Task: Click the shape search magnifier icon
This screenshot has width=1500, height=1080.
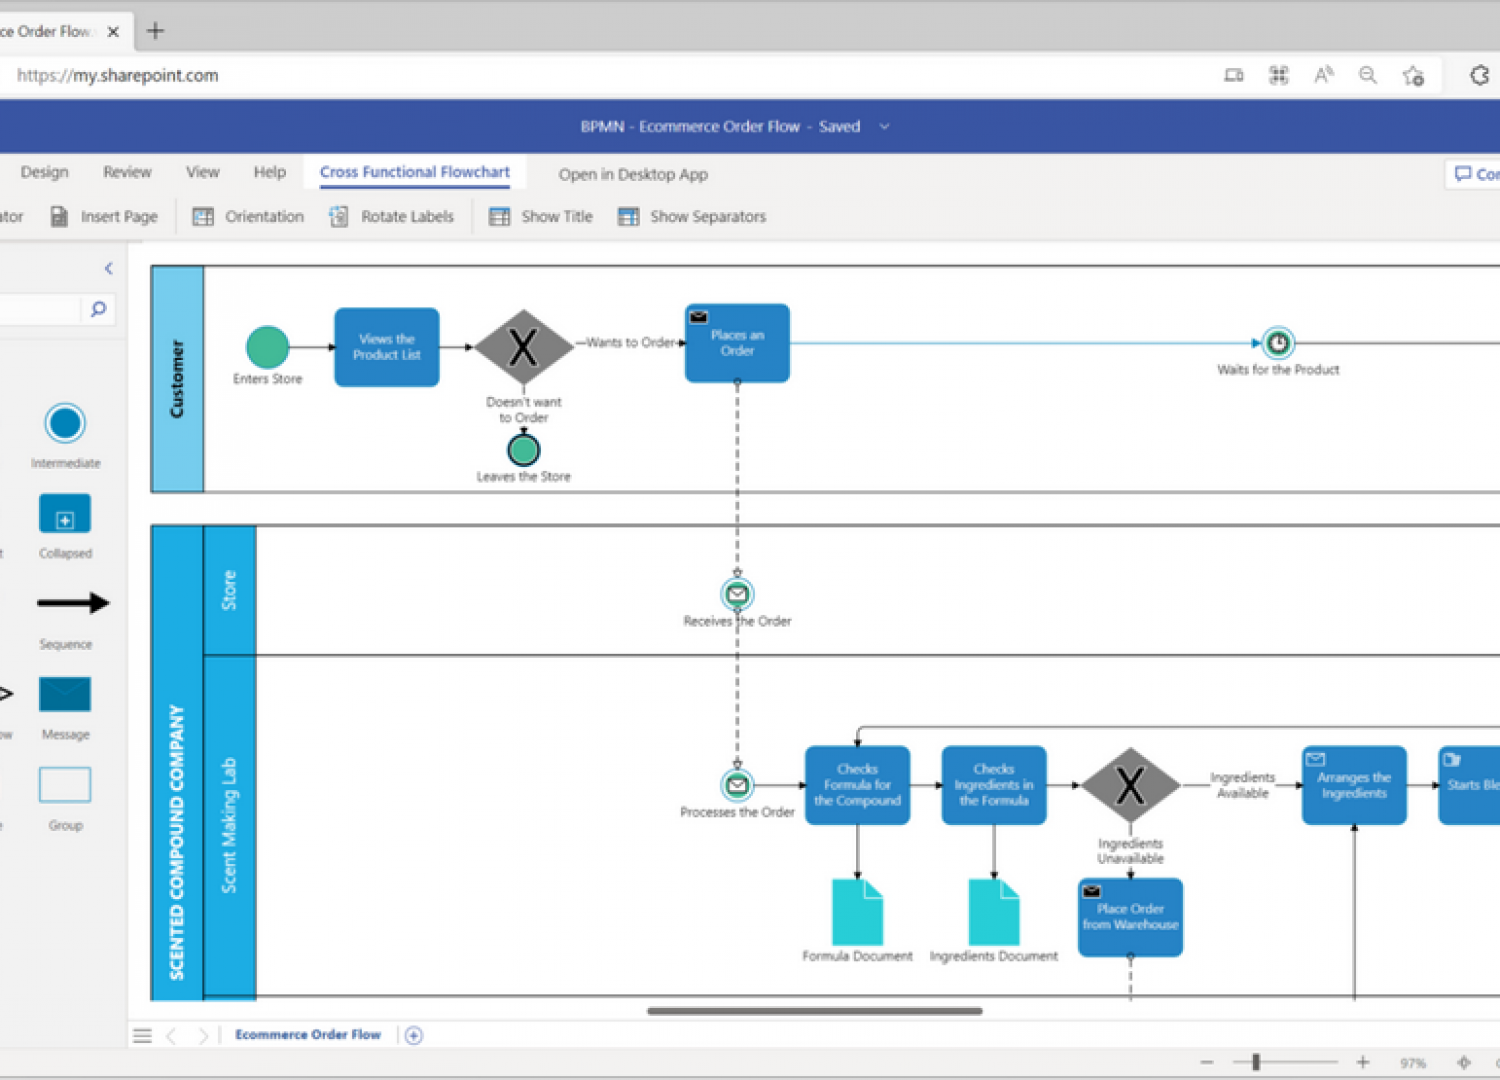Action: pos(98,309)
